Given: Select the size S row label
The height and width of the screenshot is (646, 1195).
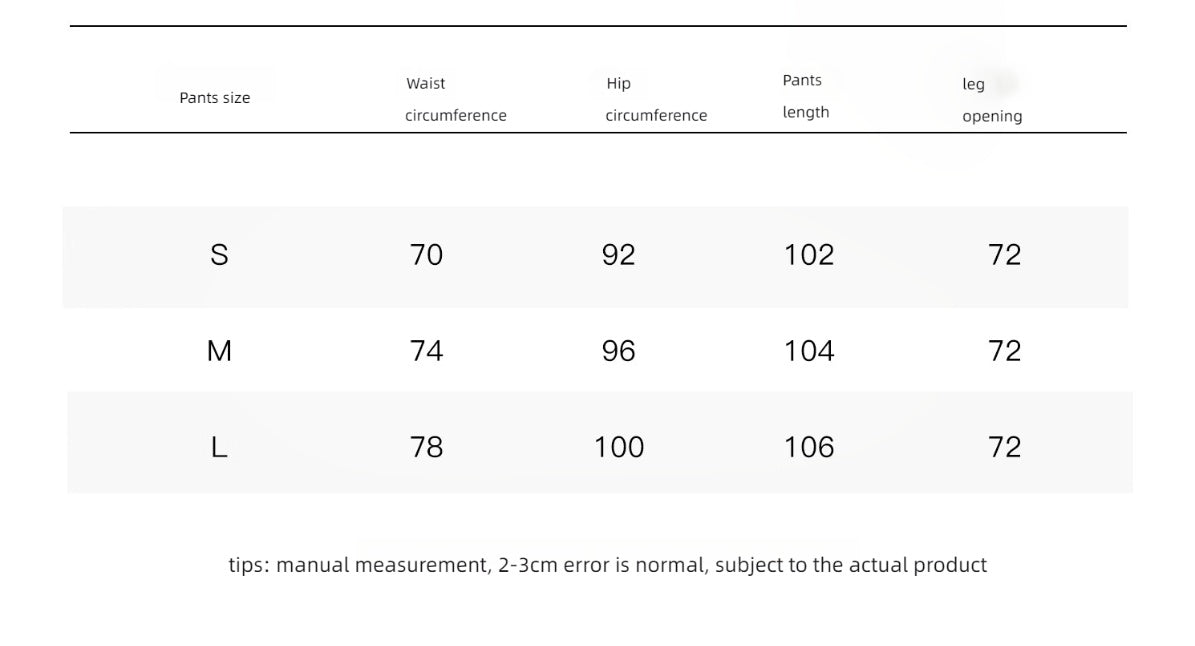Looking at the screenshot, I should coord(219,254).
